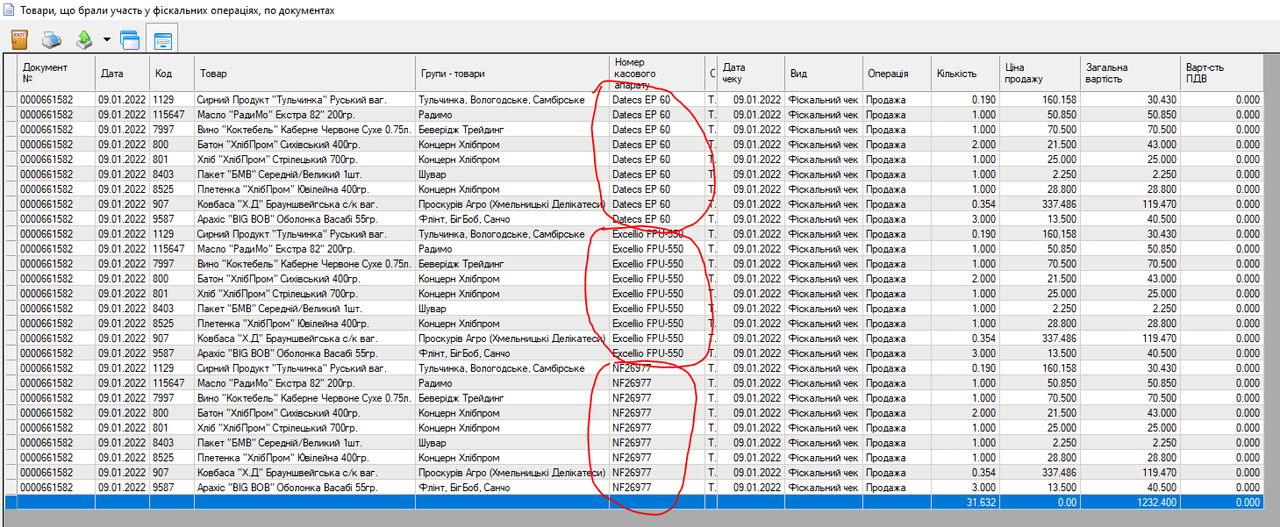
Task: Click the green-arrow export icon
Action: click(85, 40)
